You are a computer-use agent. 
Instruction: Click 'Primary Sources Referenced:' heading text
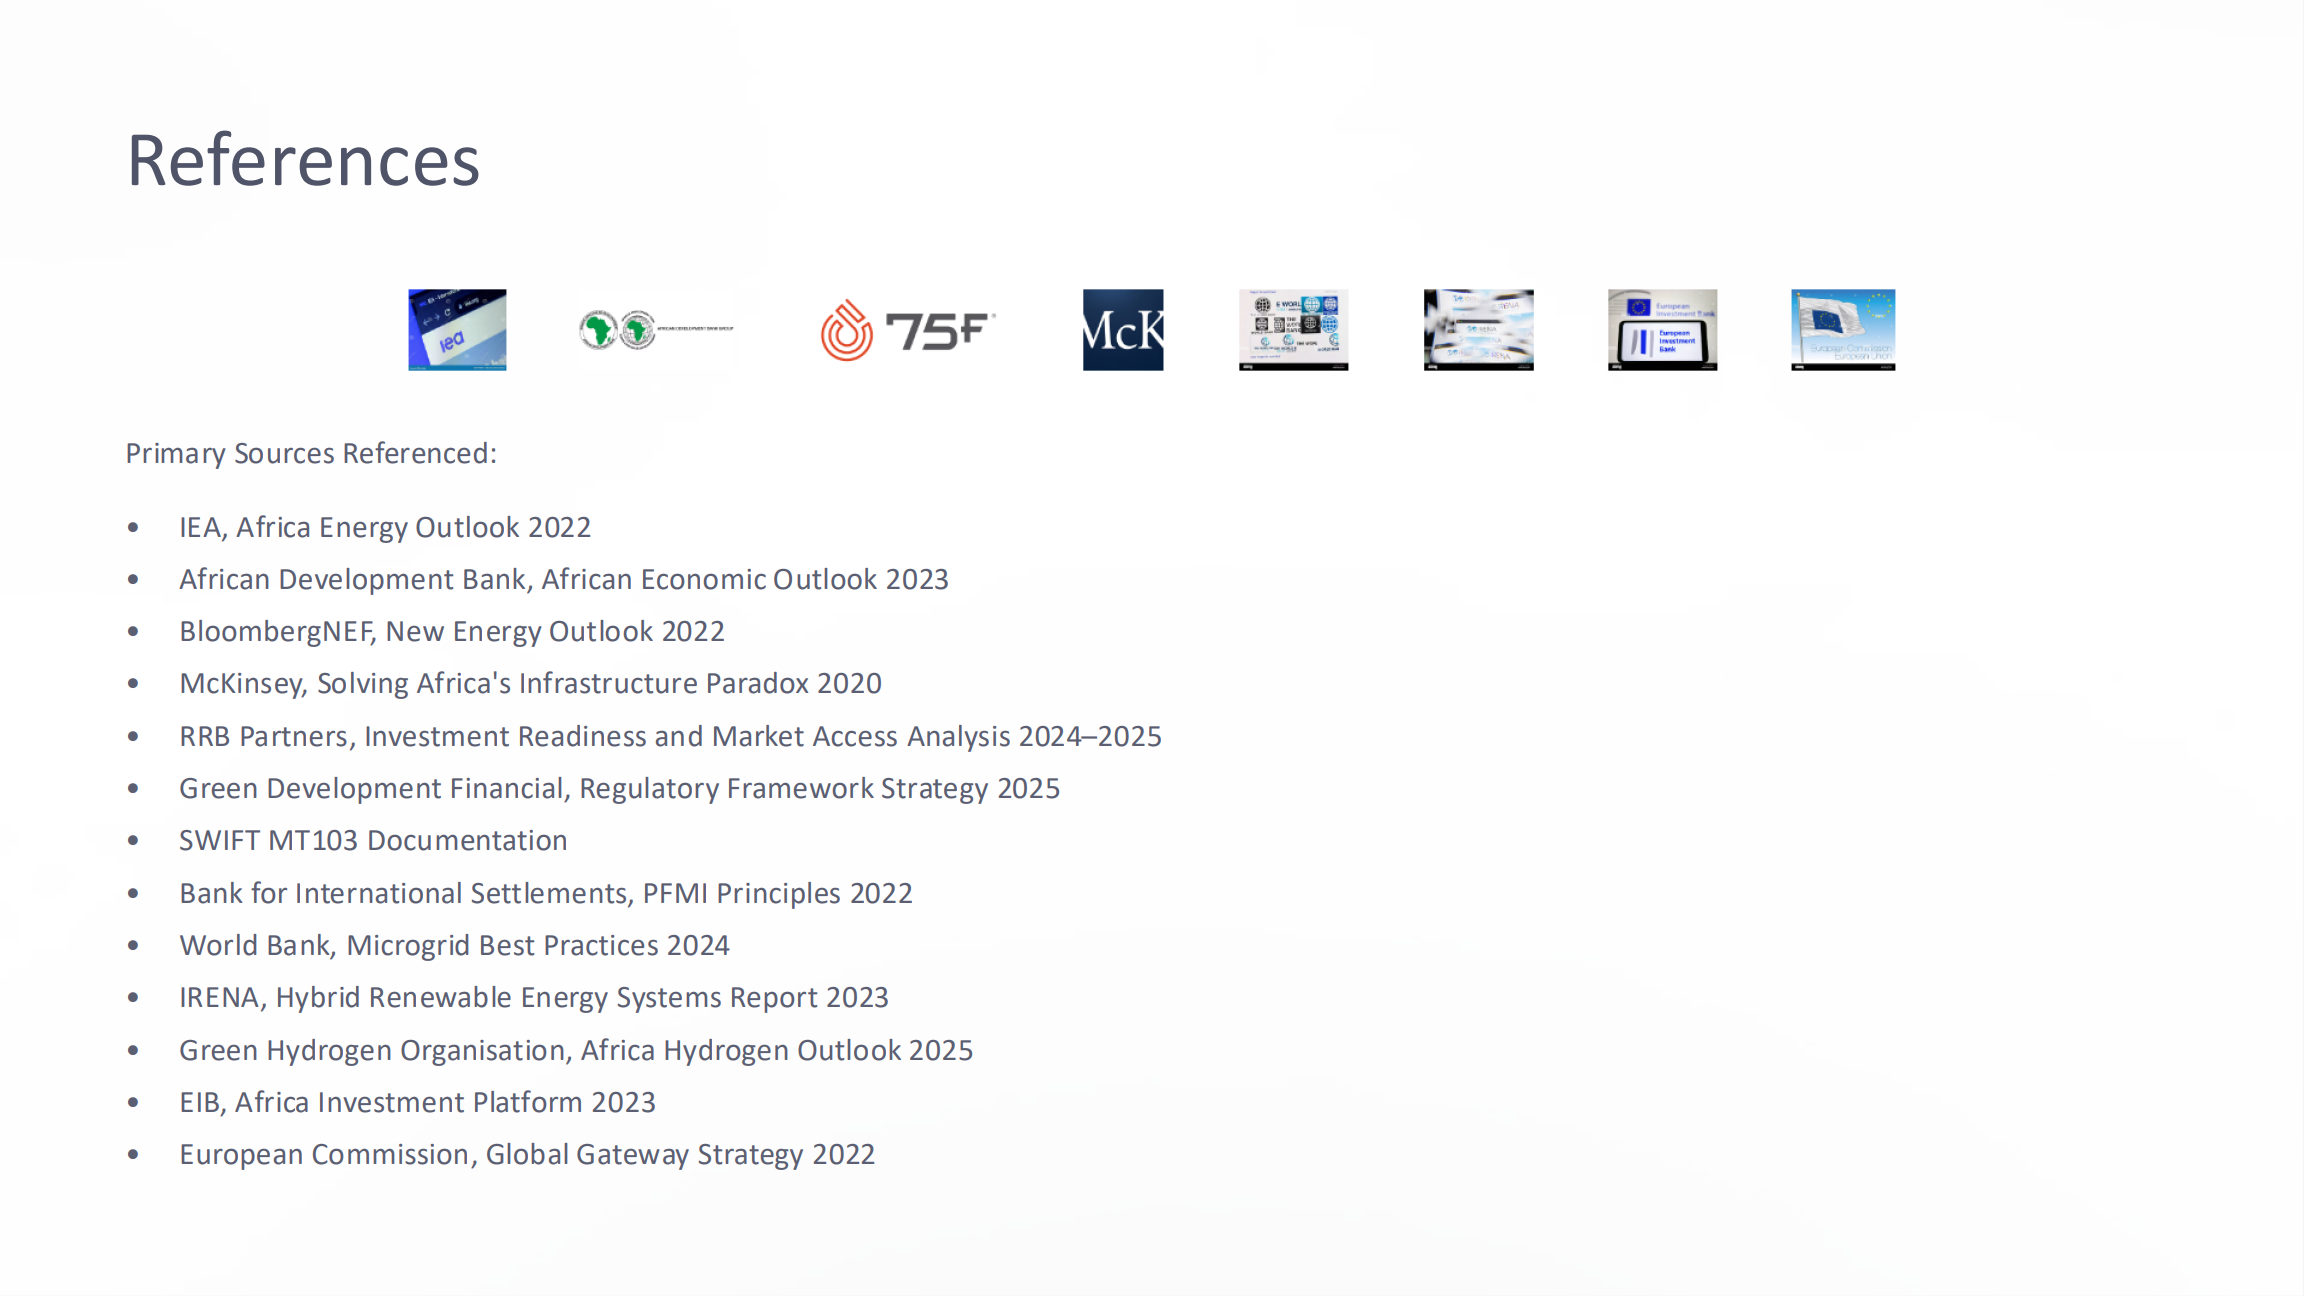(311, 453)
